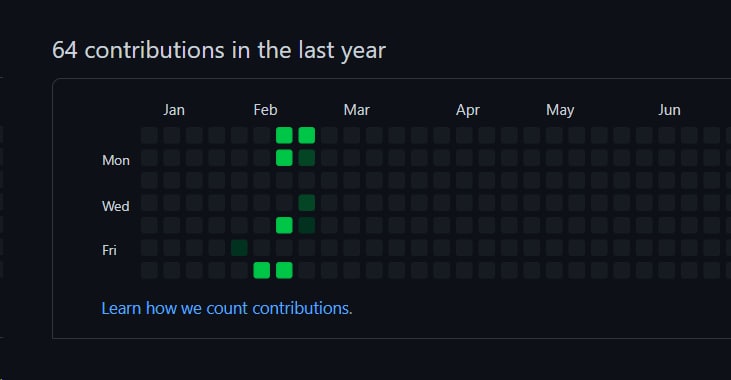Click the Jun month label
Screen dimensions: 731x380
click(x=669, y=110)
